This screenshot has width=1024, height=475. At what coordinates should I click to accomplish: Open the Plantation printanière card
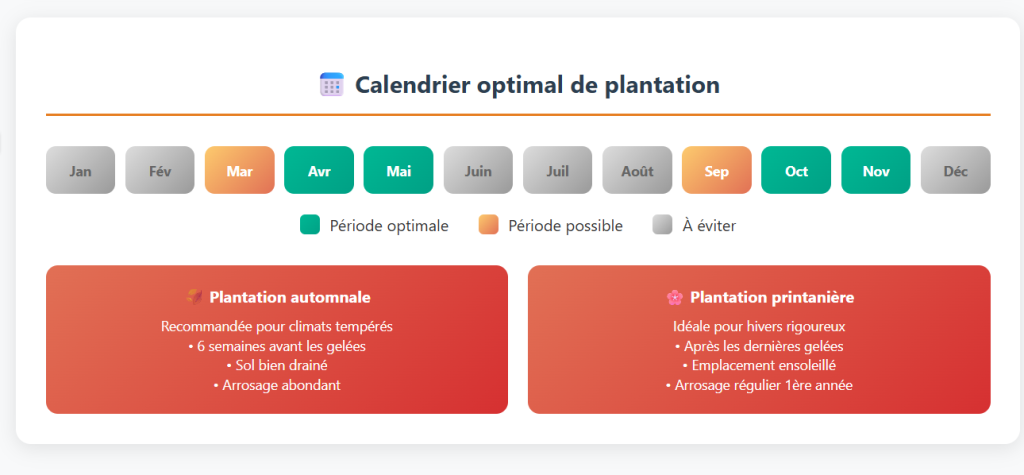[759, 339]
